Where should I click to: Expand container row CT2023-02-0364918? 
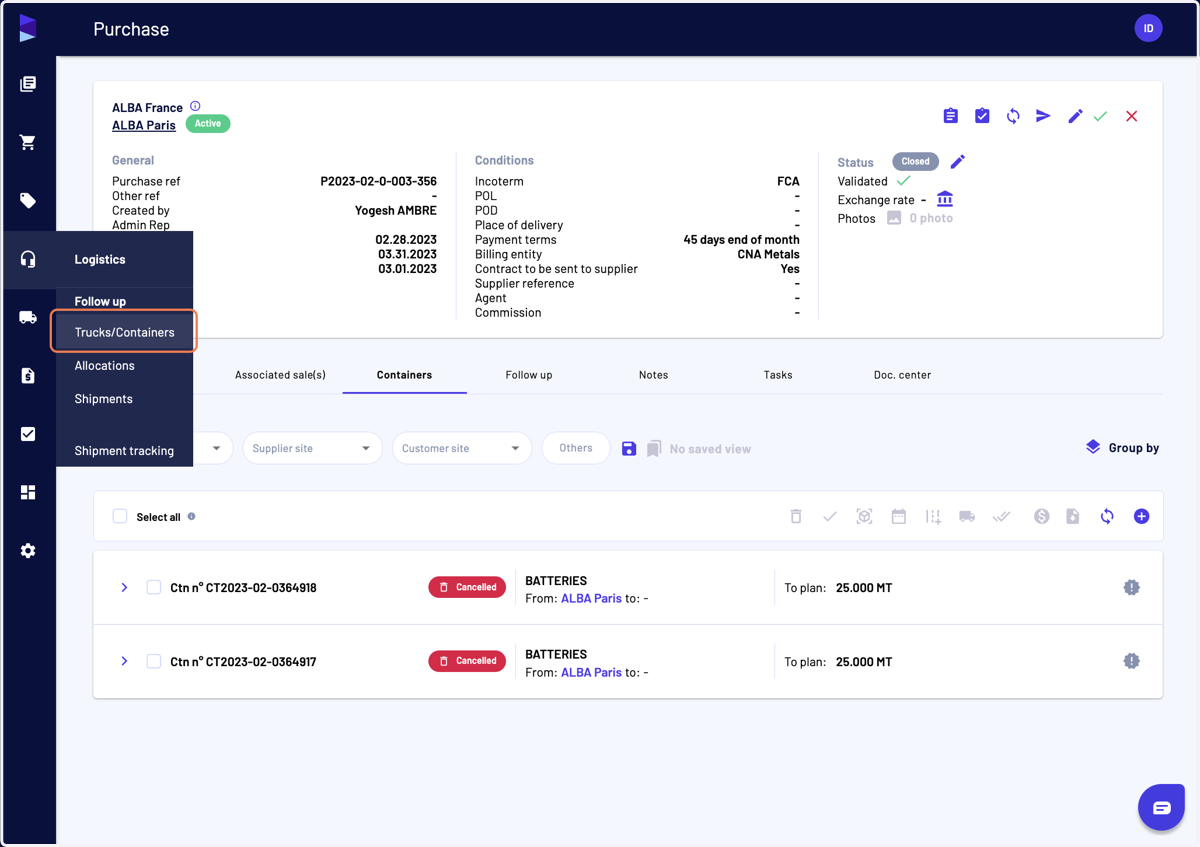pyautogui.click(x=124, y=587)
